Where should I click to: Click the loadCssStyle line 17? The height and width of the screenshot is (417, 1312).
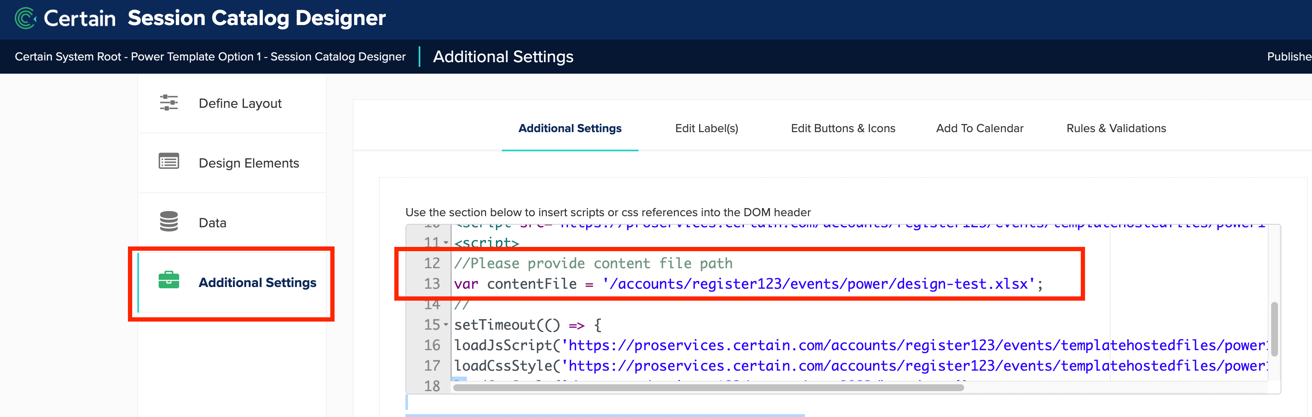pos(860,366)
